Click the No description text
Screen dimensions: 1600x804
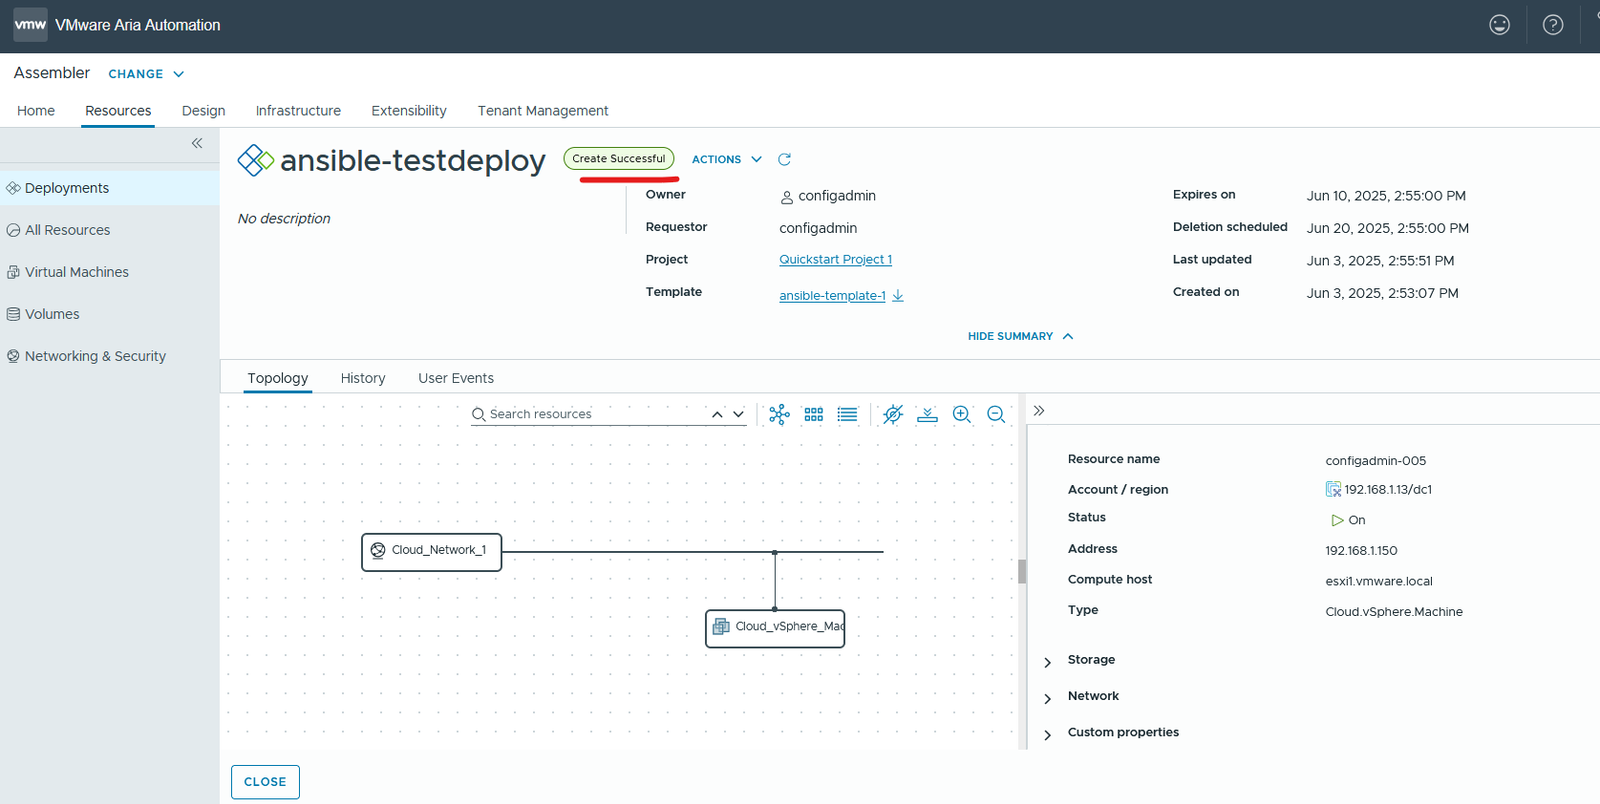[284, 218]
